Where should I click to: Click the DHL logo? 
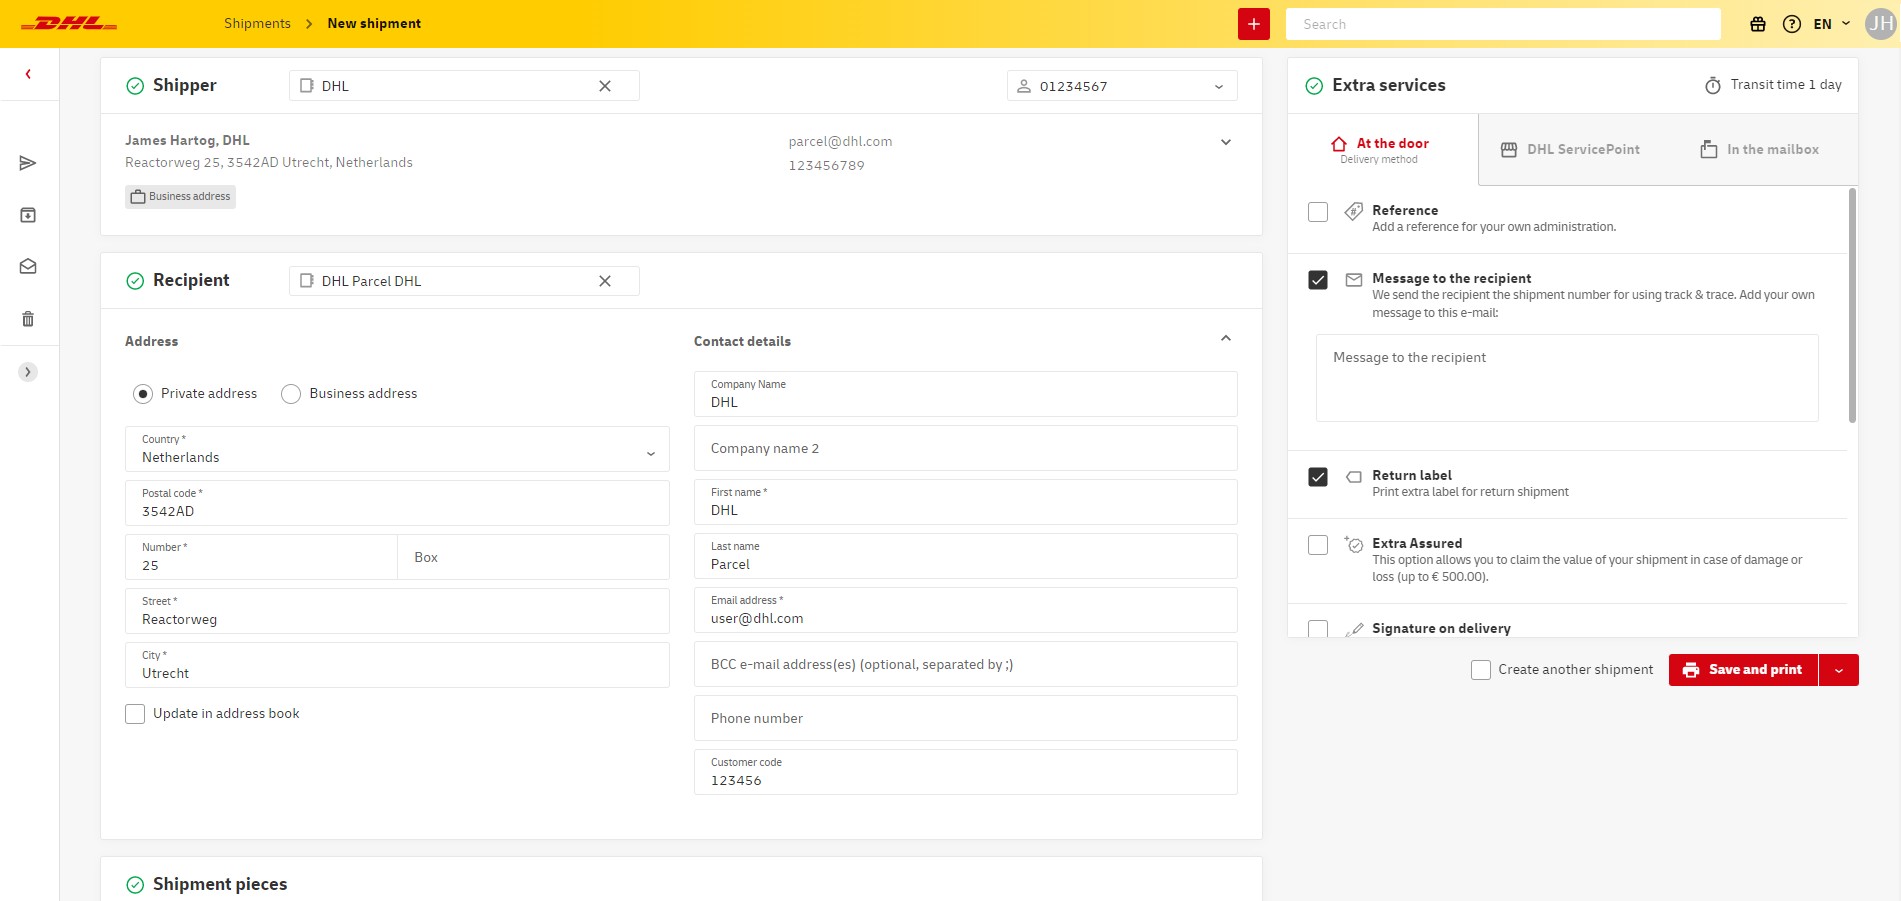(69, 24)
